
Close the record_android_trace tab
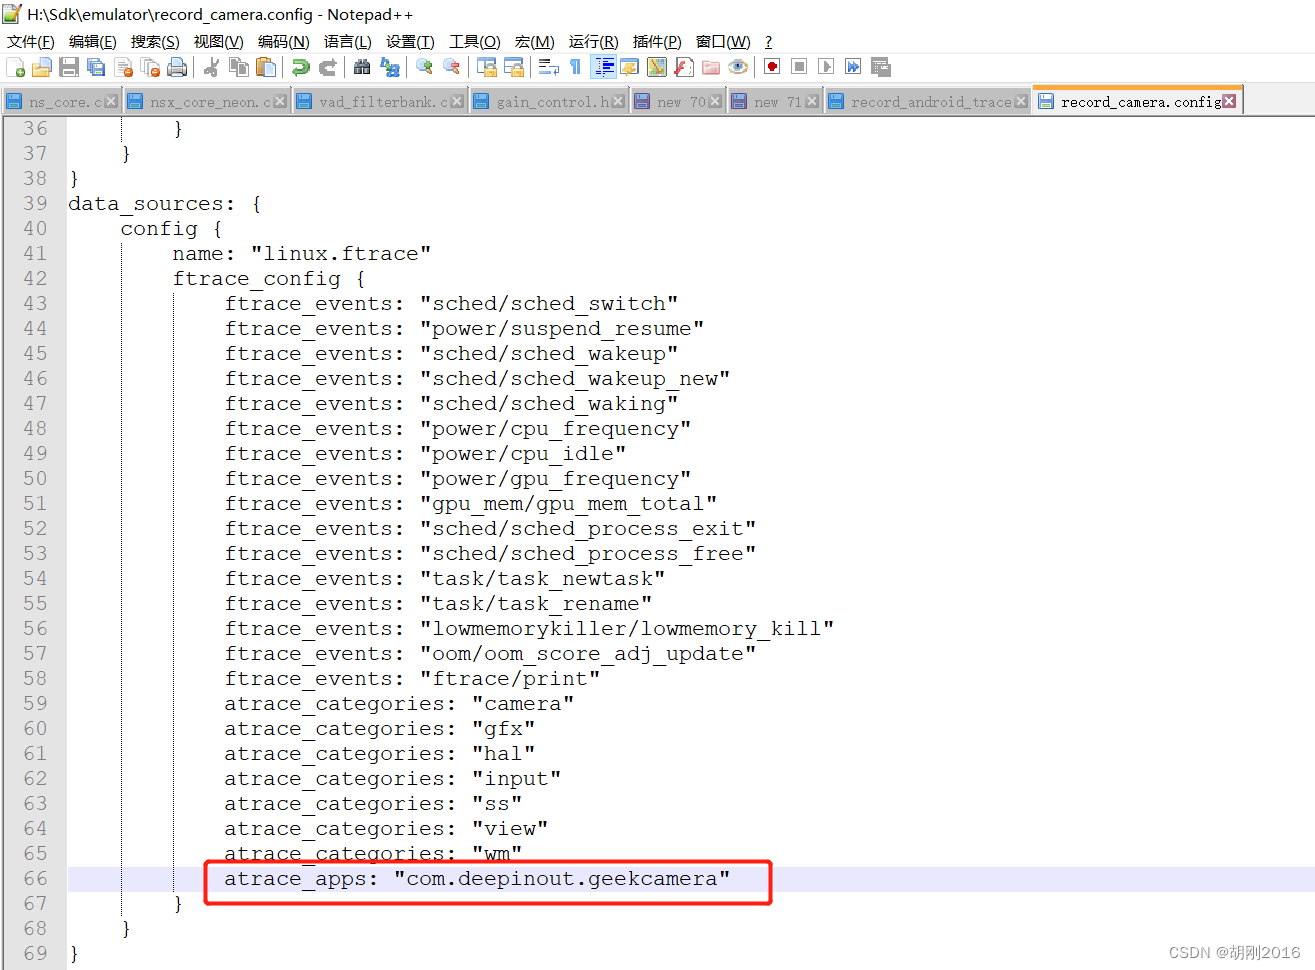[x=1021, y=102]
